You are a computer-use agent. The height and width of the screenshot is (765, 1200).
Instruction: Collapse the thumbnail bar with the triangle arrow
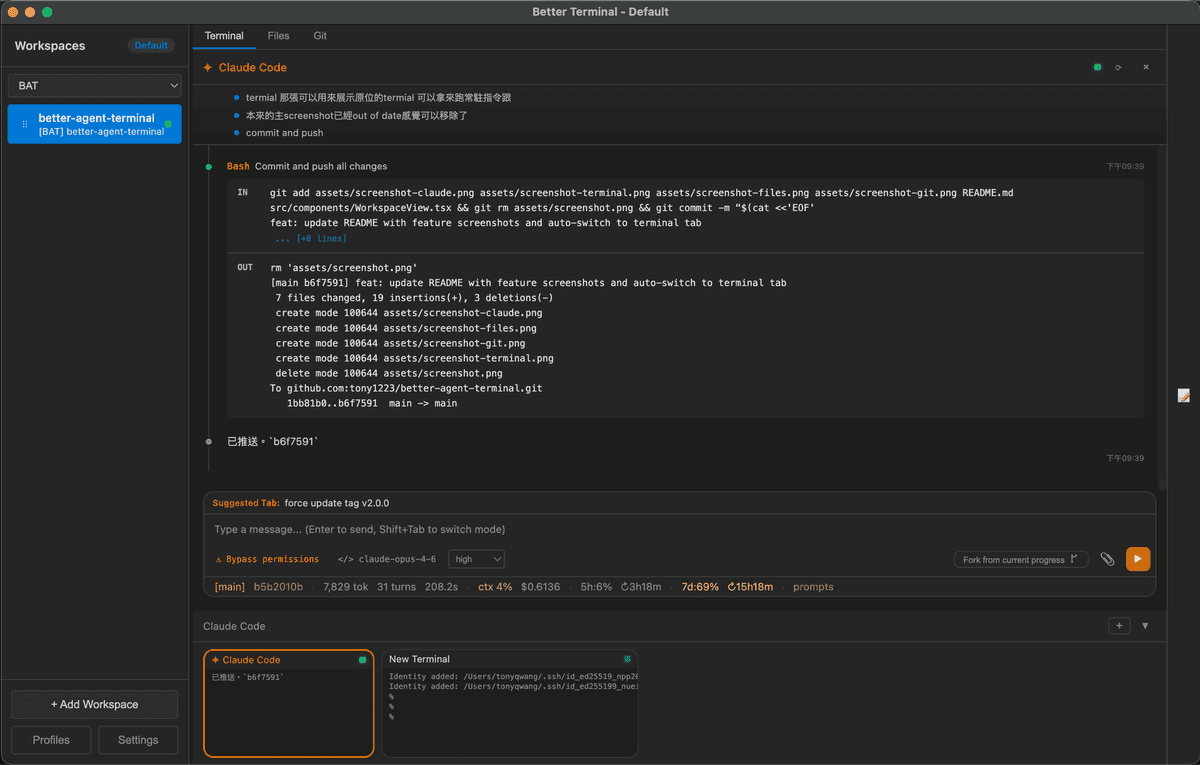1145,626
